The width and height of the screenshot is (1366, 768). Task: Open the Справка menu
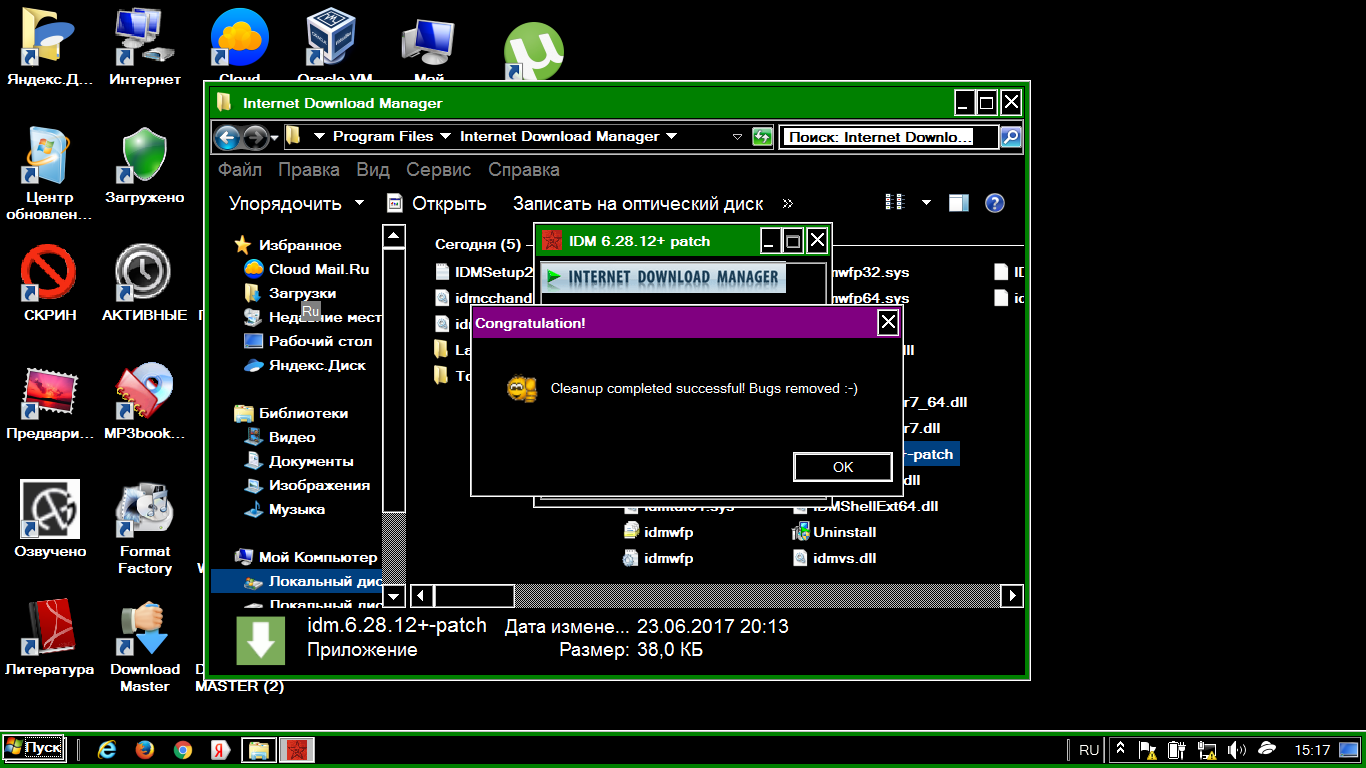[x=524, y=169]
